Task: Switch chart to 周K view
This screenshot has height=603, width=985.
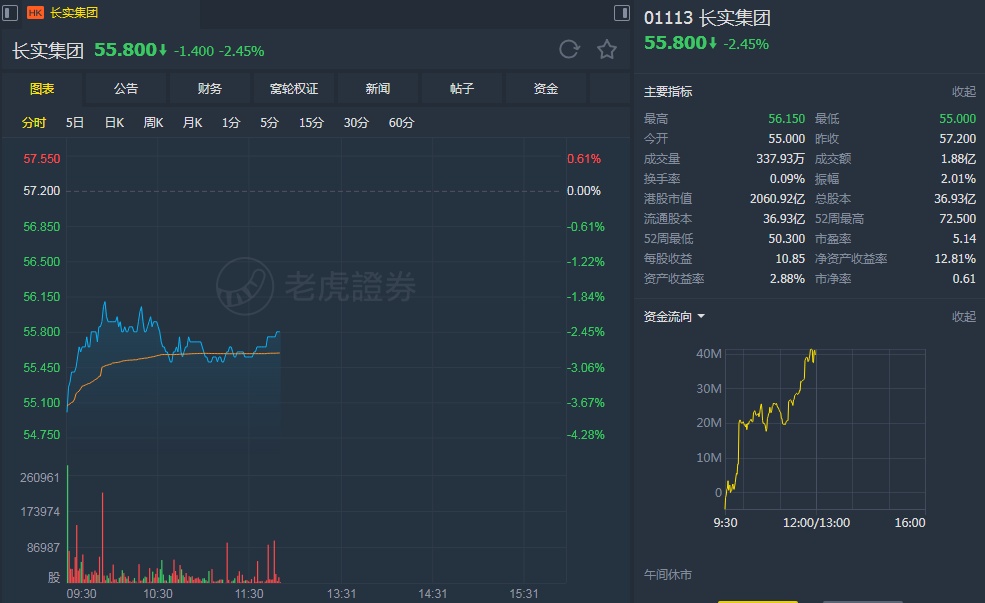Action: [153, 122]
